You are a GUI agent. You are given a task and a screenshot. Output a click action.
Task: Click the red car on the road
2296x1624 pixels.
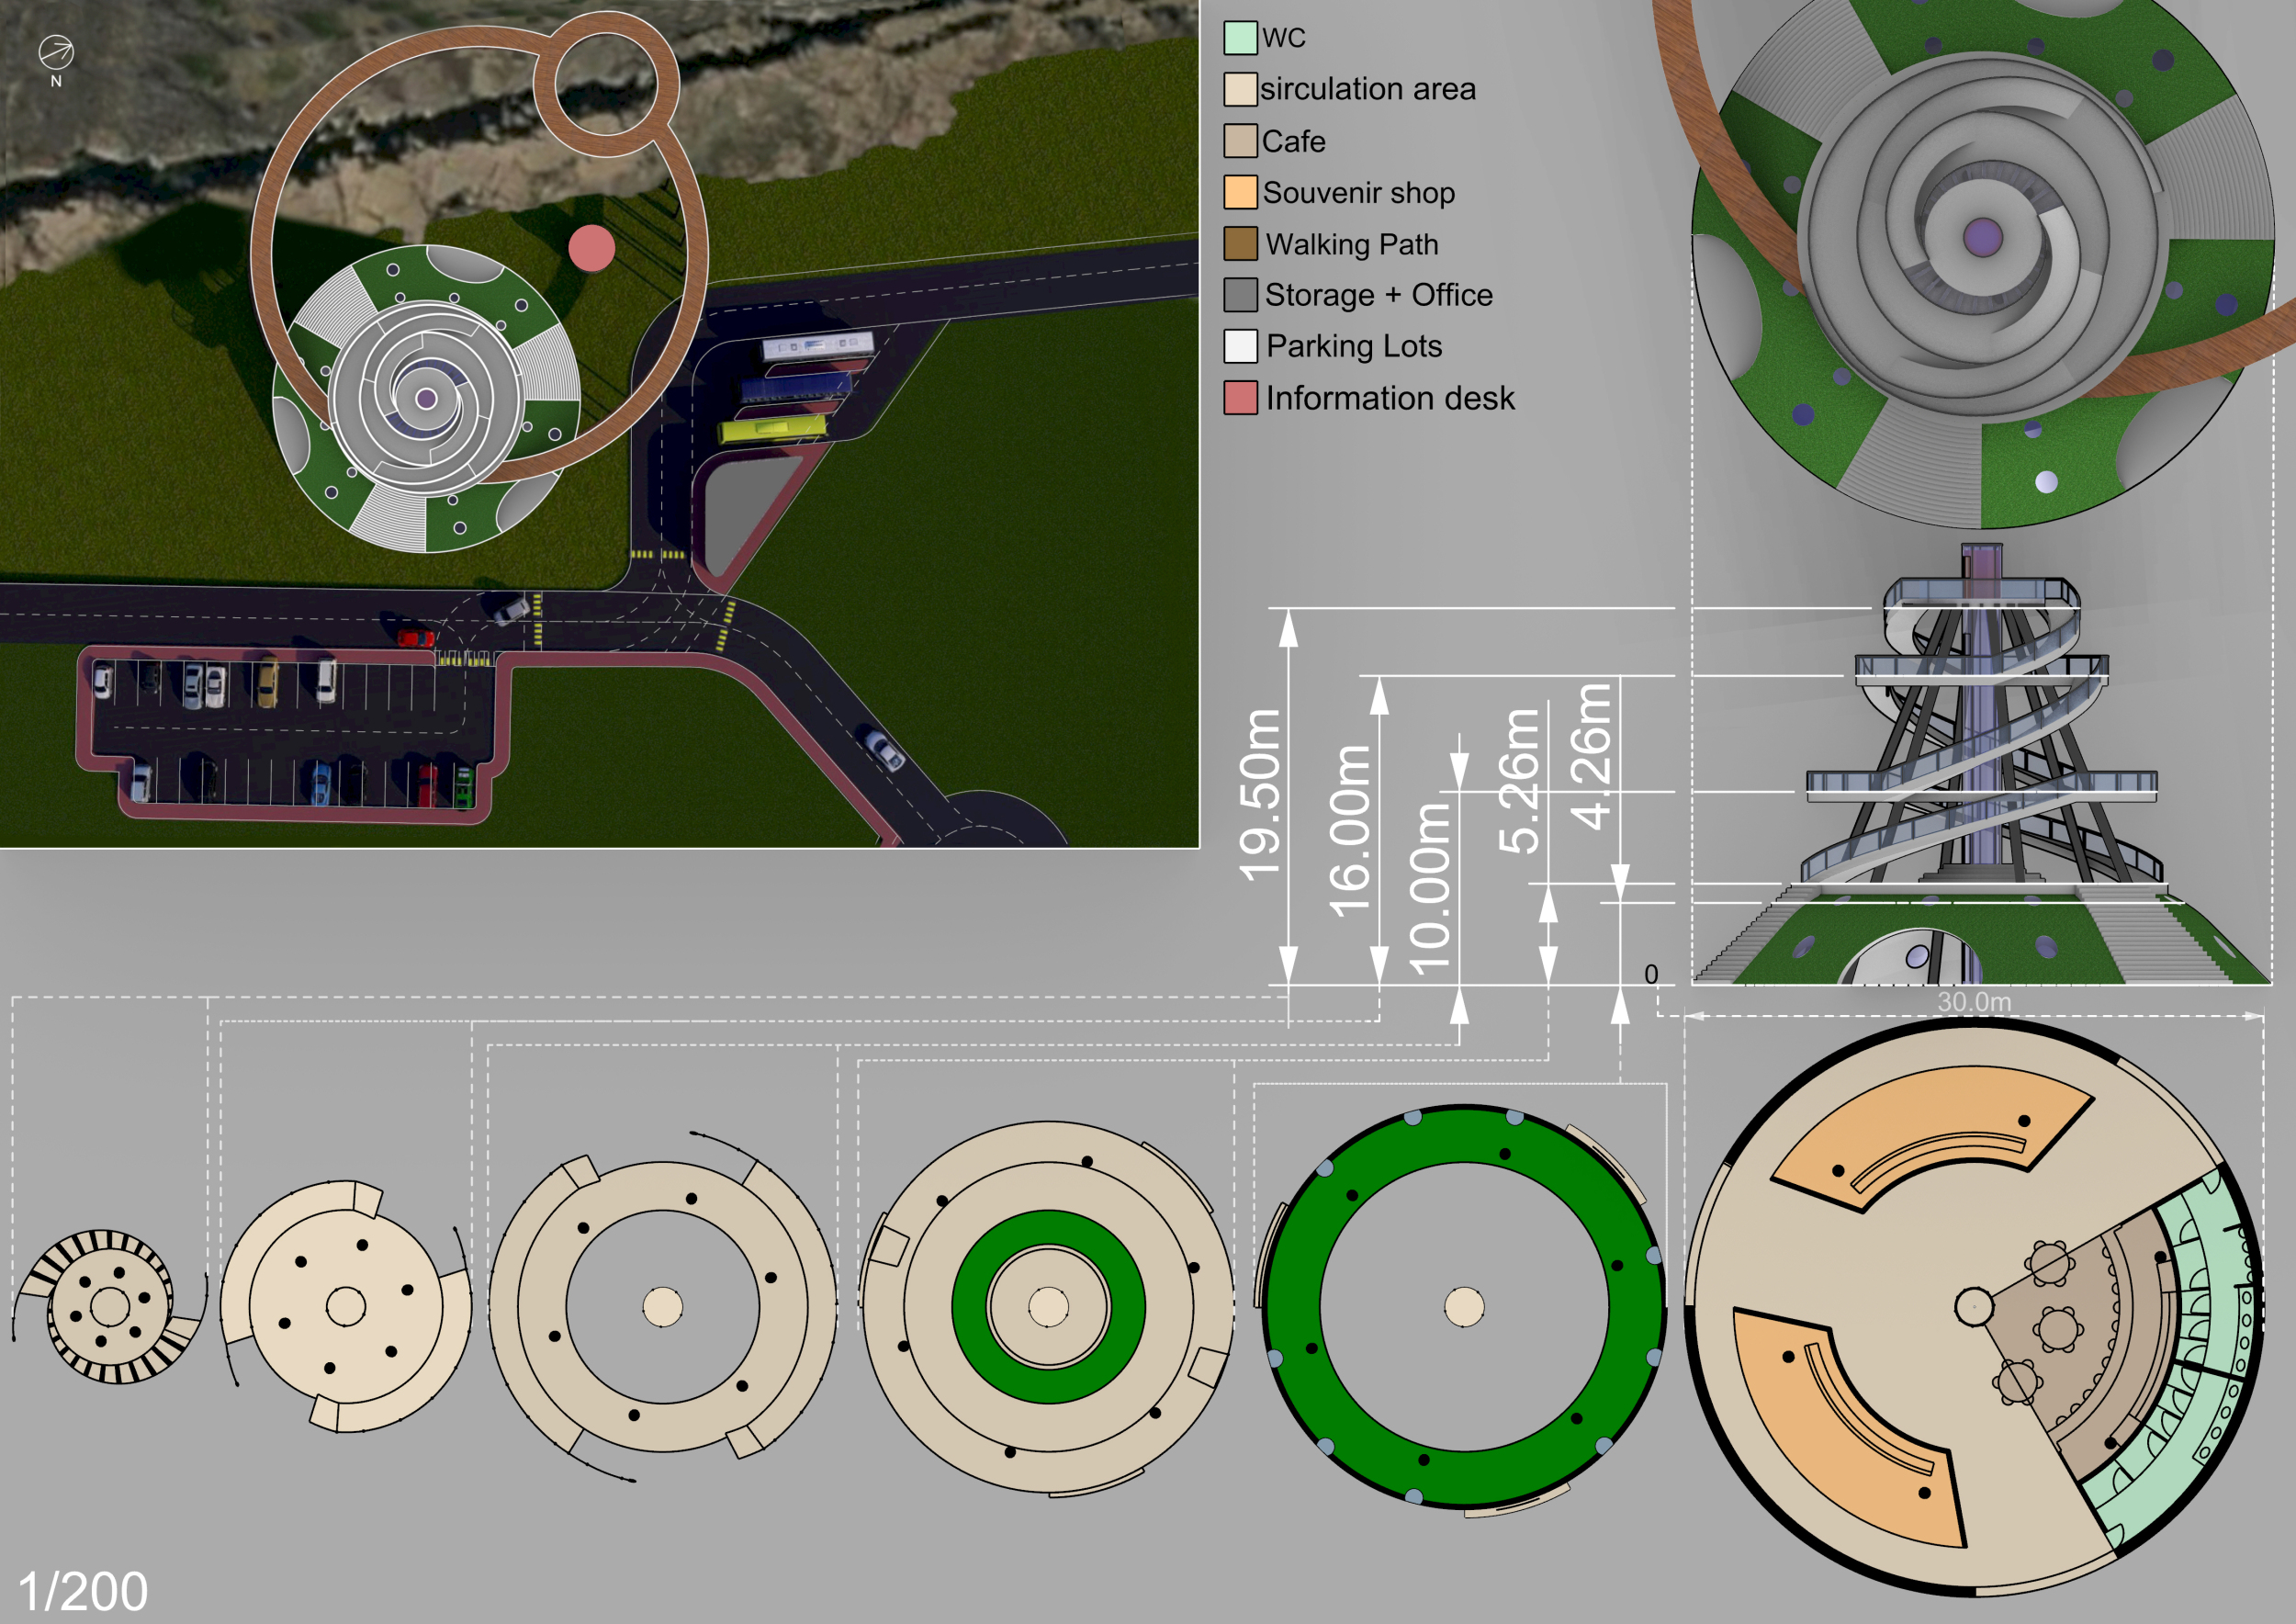pos(415,637)
